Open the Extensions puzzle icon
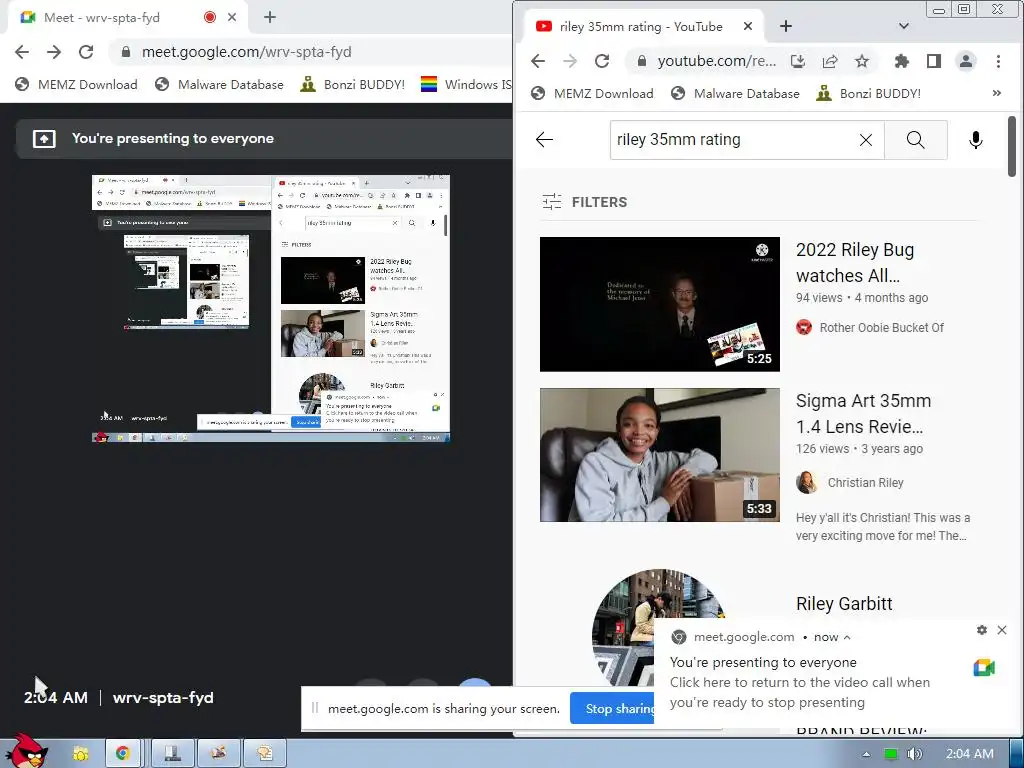 coord(902,61)
